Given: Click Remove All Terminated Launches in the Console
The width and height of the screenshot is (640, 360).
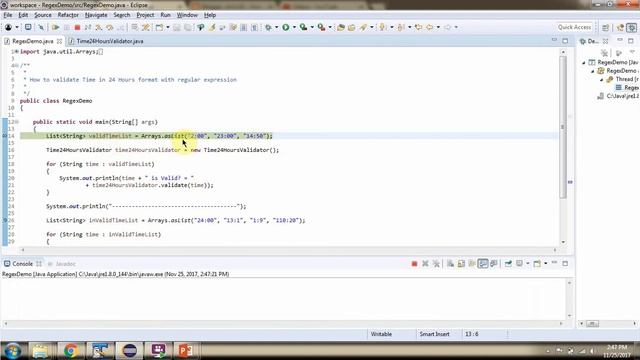Looking at the screenshot, I should pos(436,264).
